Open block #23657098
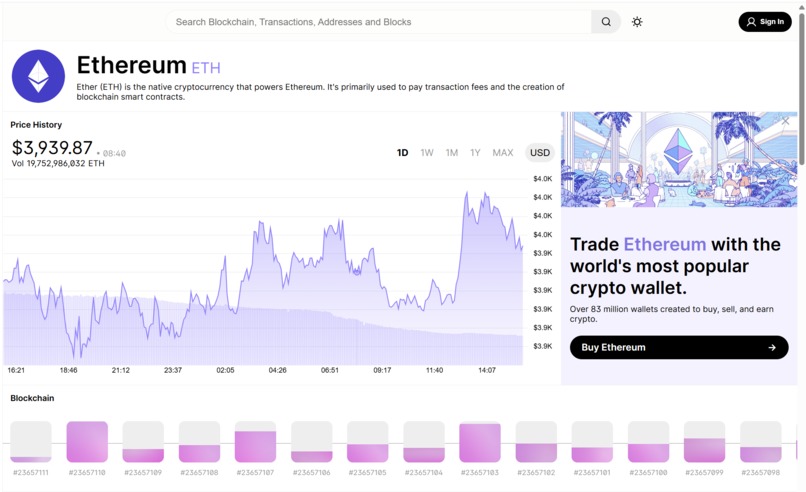This screenshot has height=492, width=806. (x=761, y=442)
